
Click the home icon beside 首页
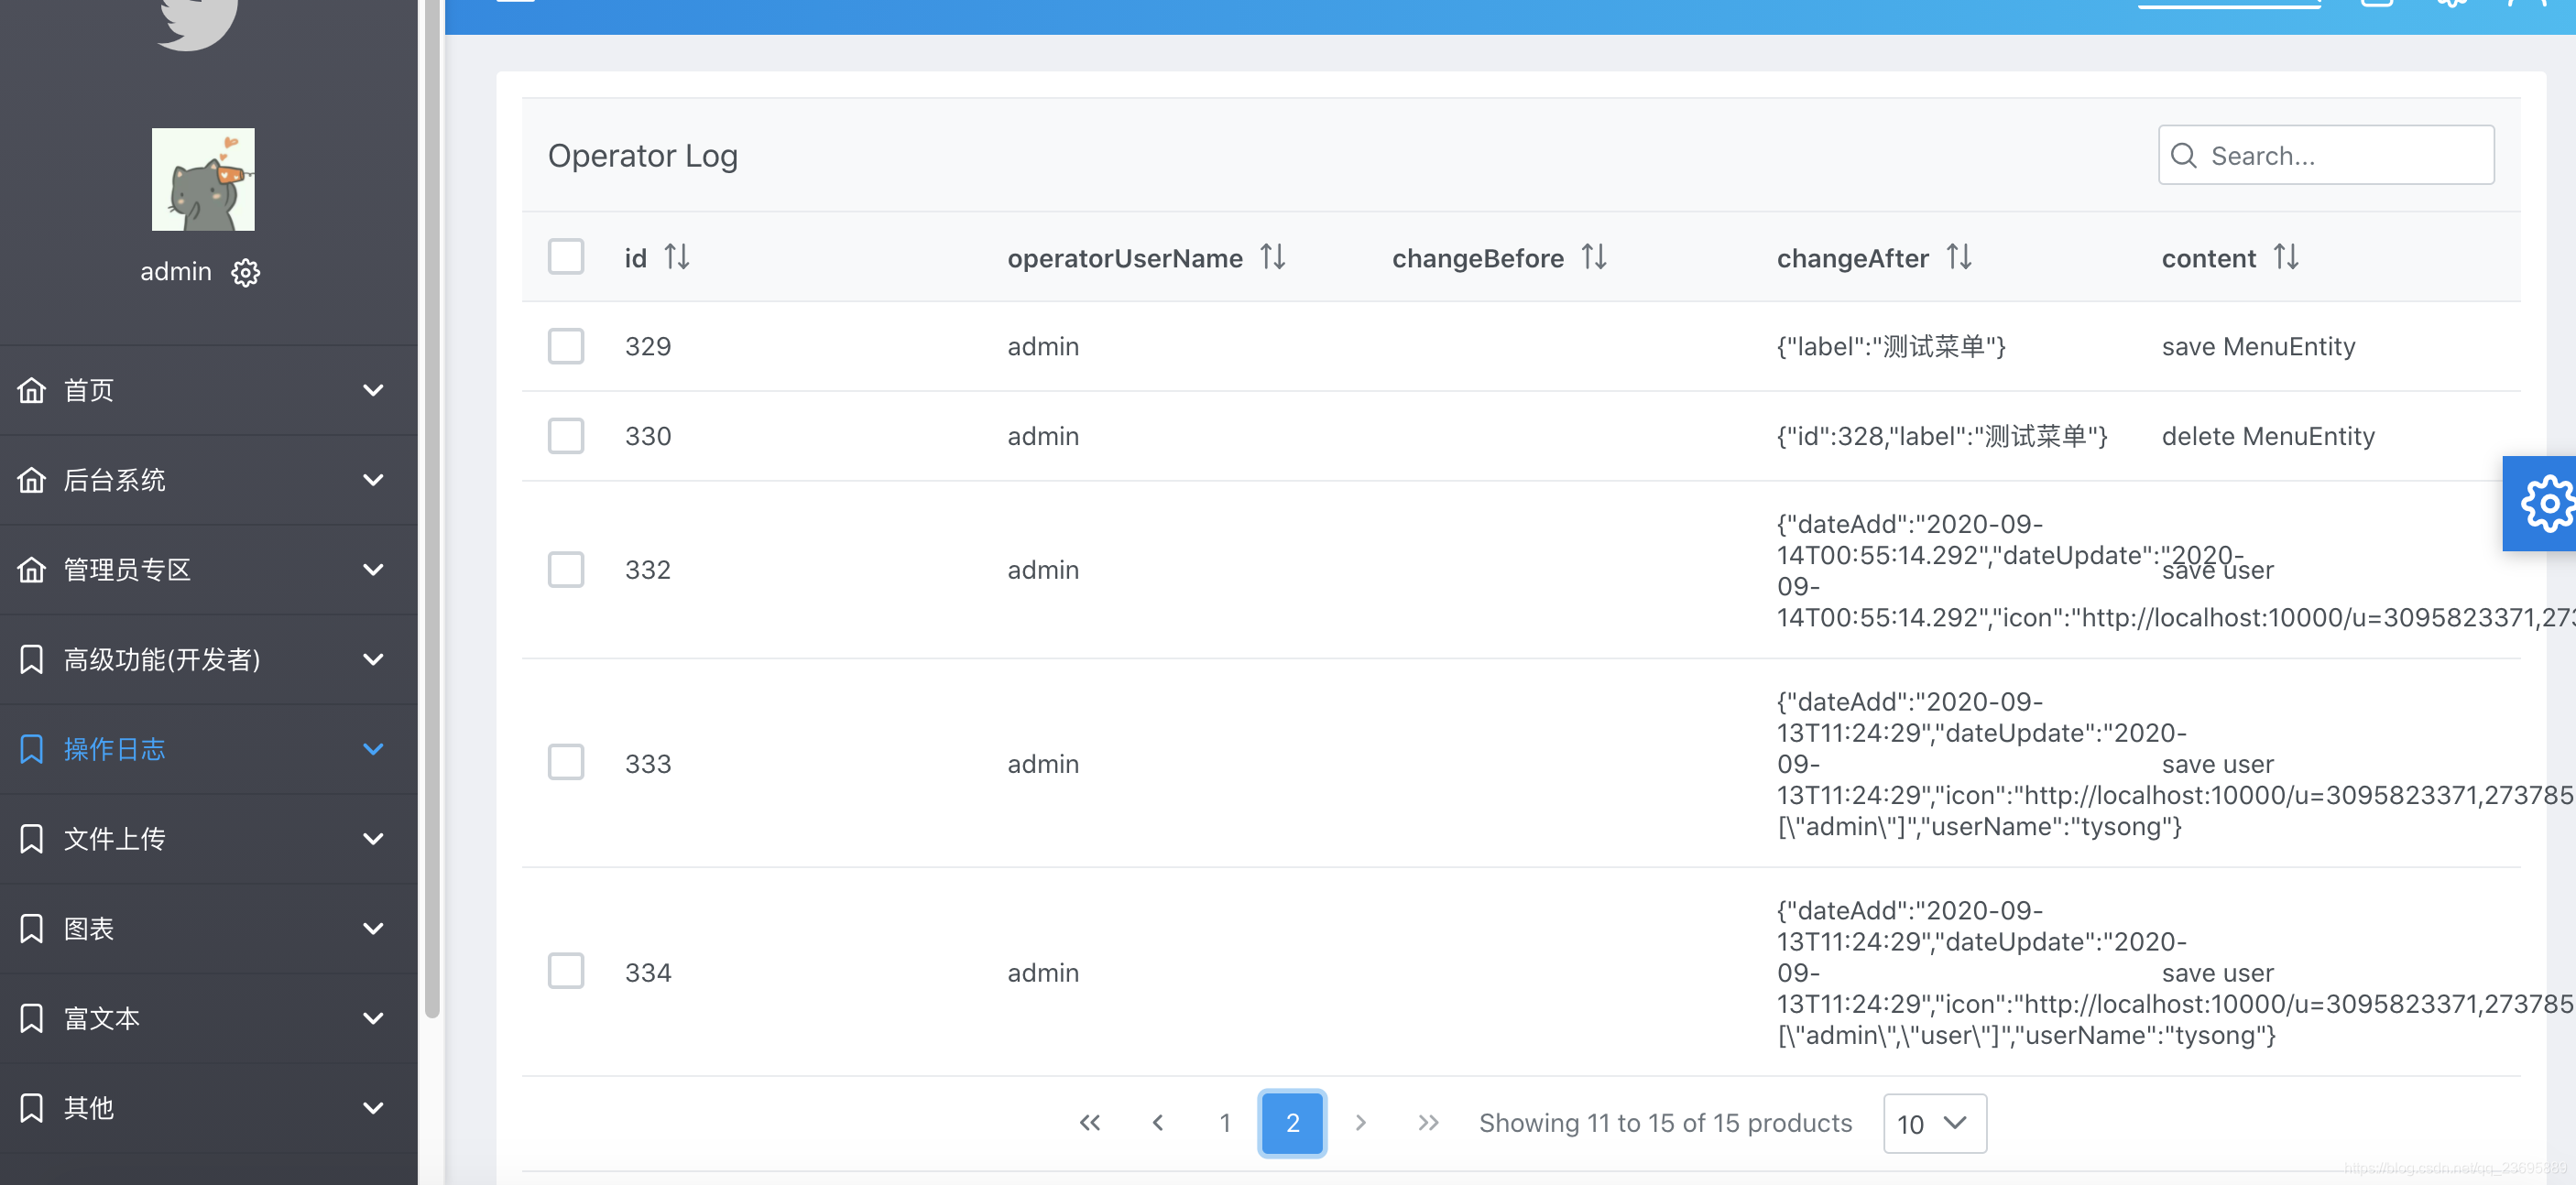click(x=32, y=390)
